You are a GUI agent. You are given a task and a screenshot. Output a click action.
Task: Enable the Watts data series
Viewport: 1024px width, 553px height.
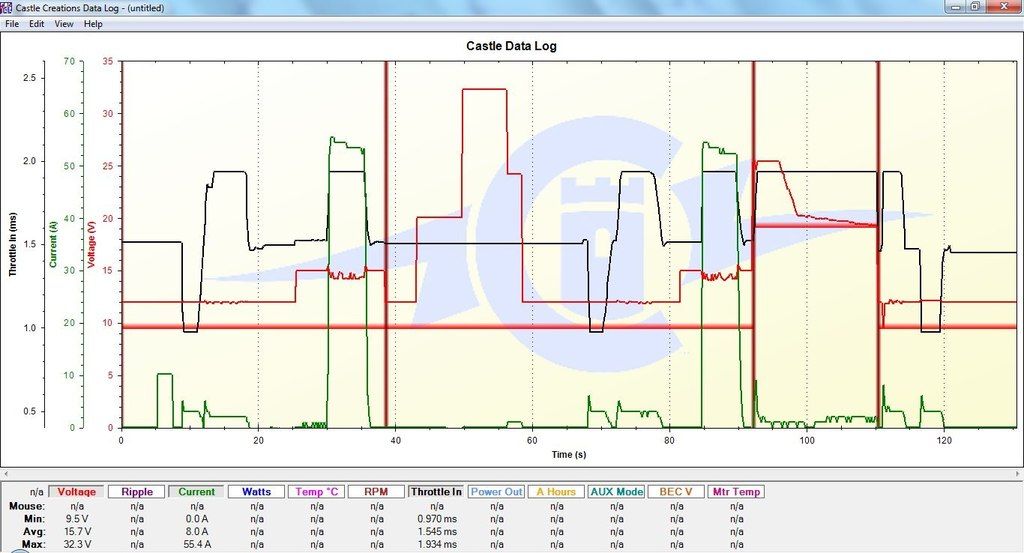point(257,492)
